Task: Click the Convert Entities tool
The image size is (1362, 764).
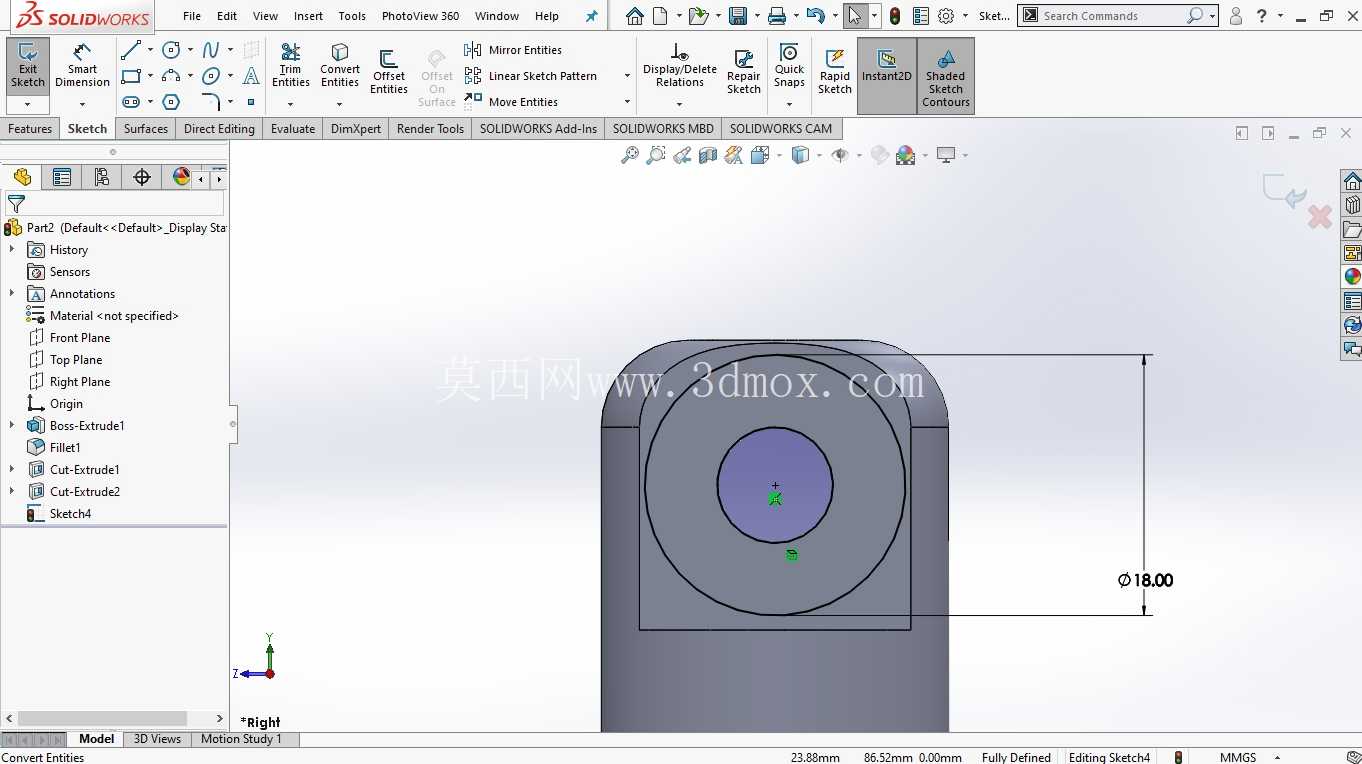Action: (x=340, y=66)
